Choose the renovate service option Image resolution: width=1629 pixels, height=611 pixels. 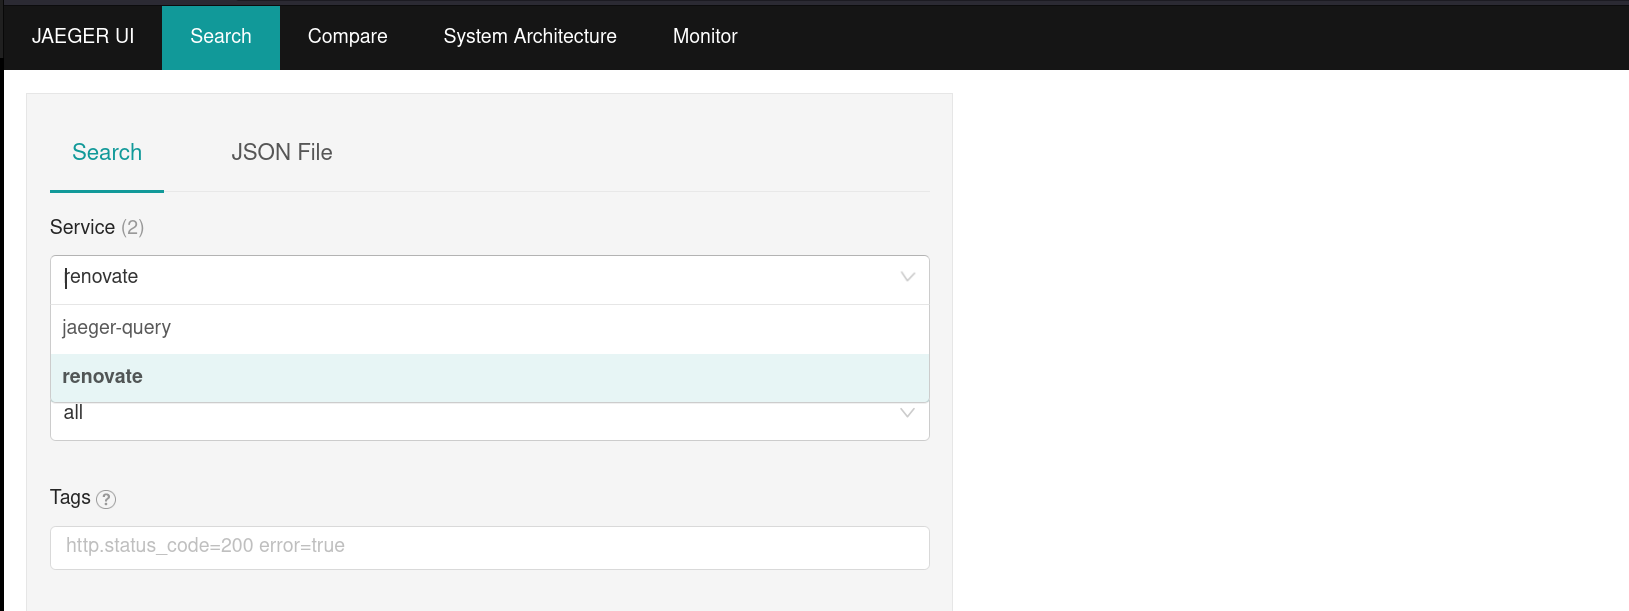click(x=490, y=377)
